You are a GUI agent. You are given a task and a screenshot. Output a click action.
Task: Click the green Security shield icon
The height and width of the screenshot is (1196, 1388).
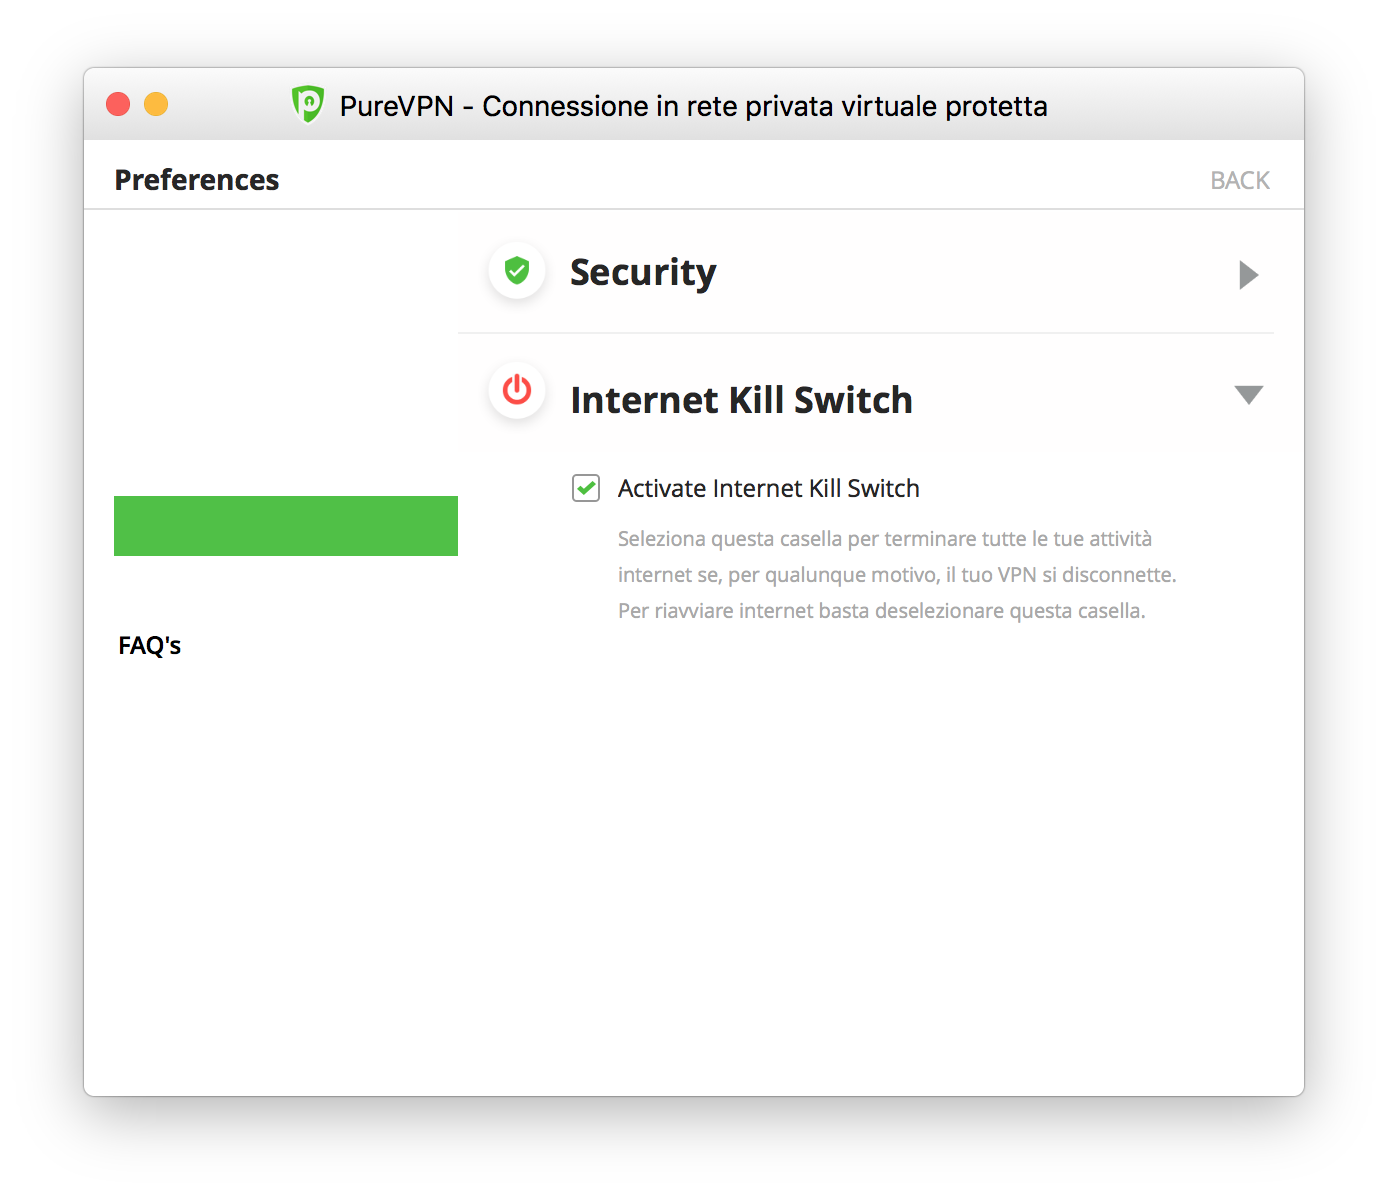coord(517,270)
